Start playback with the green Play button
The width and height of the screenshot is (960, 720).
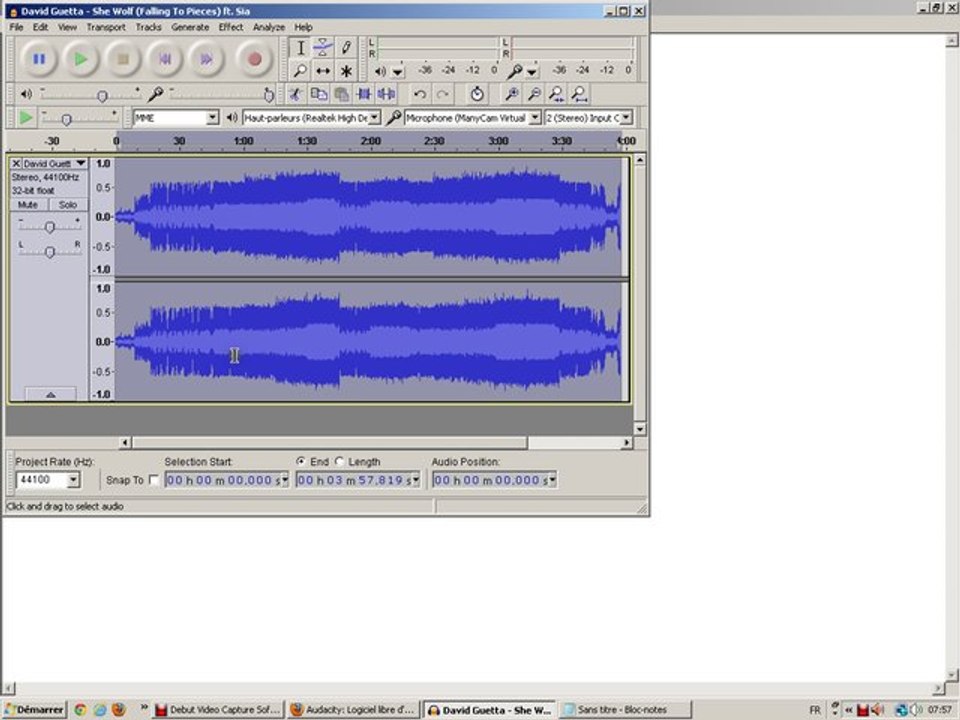point(81,59)
